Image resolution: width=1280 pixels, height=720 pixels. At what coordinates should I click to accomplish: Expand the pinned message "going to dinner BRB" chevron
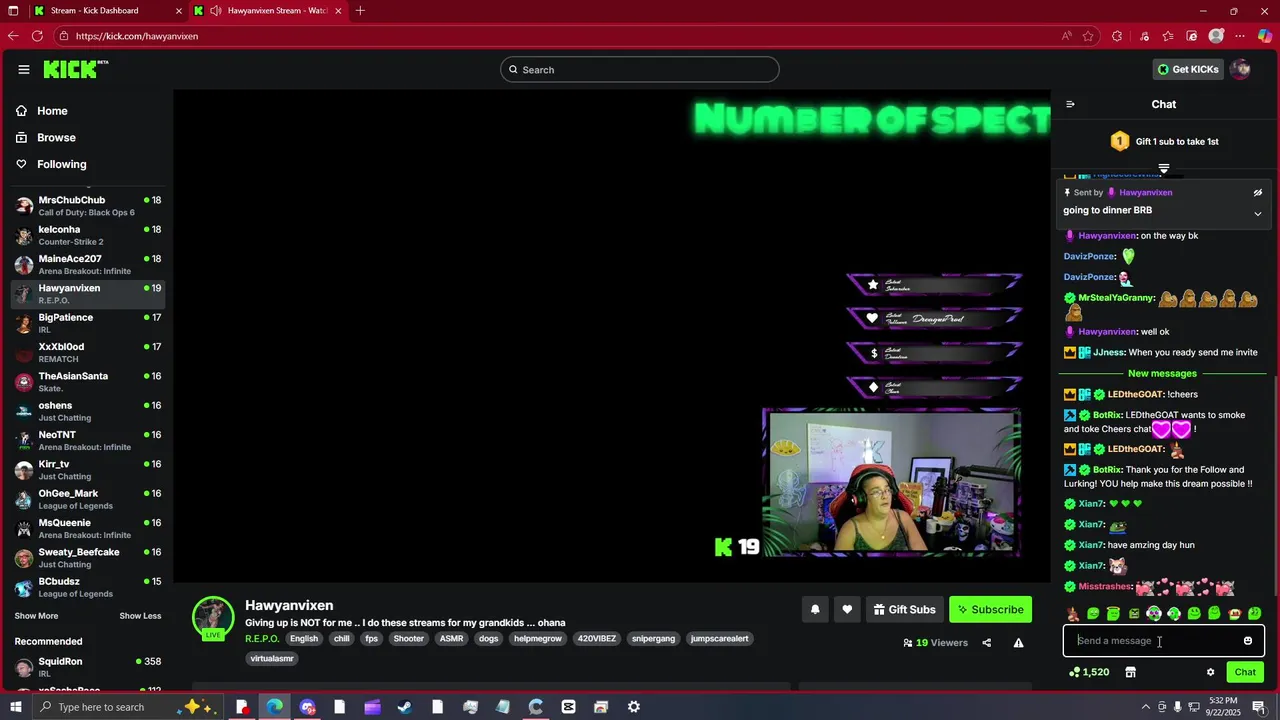[x=1258, y=213]
